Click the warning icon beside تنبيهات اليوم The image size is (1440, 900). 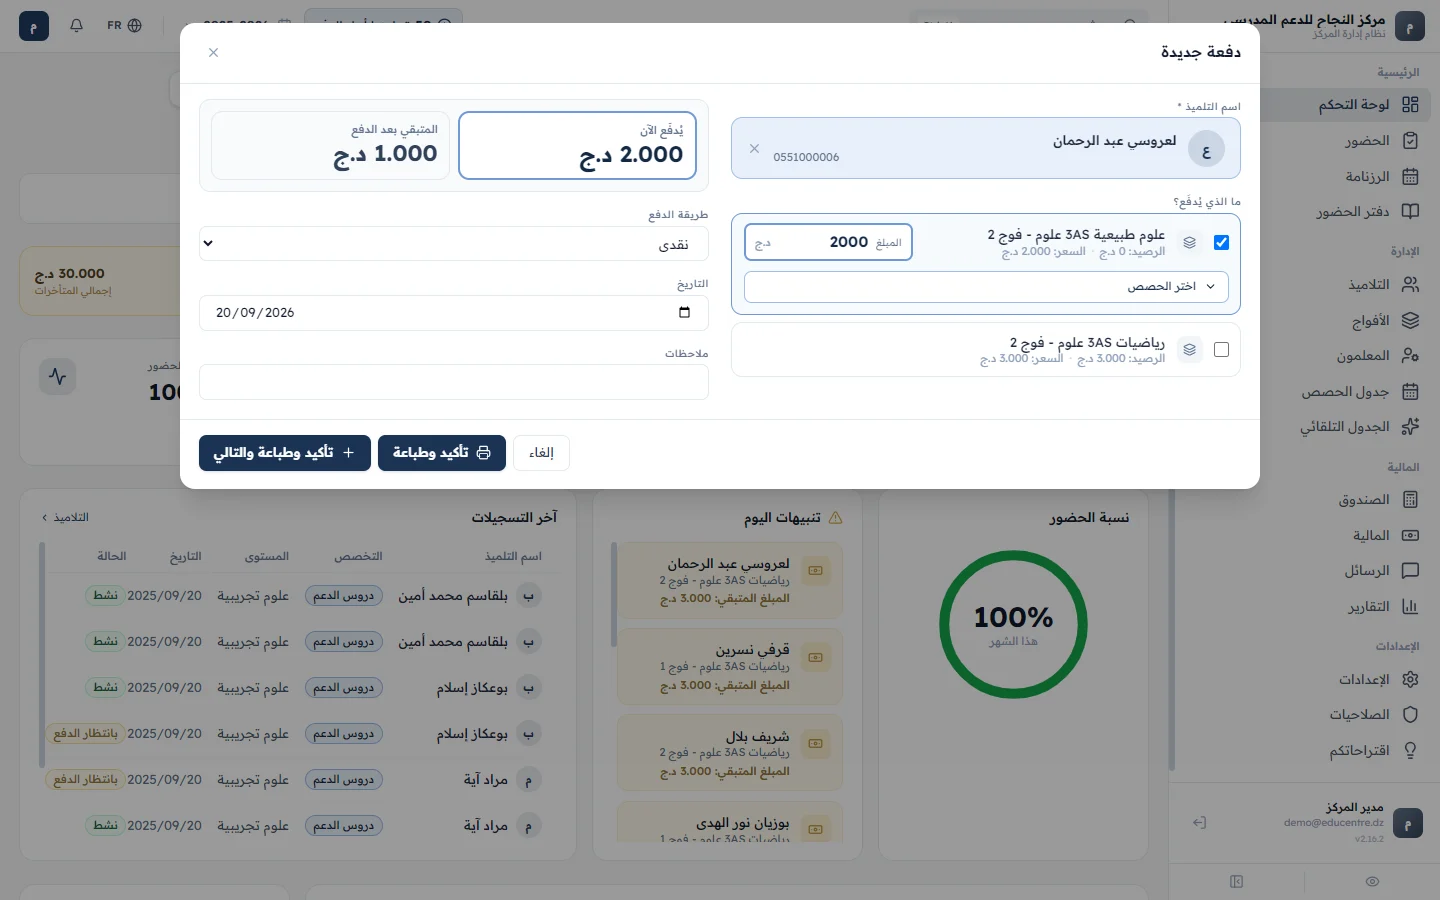836,518
